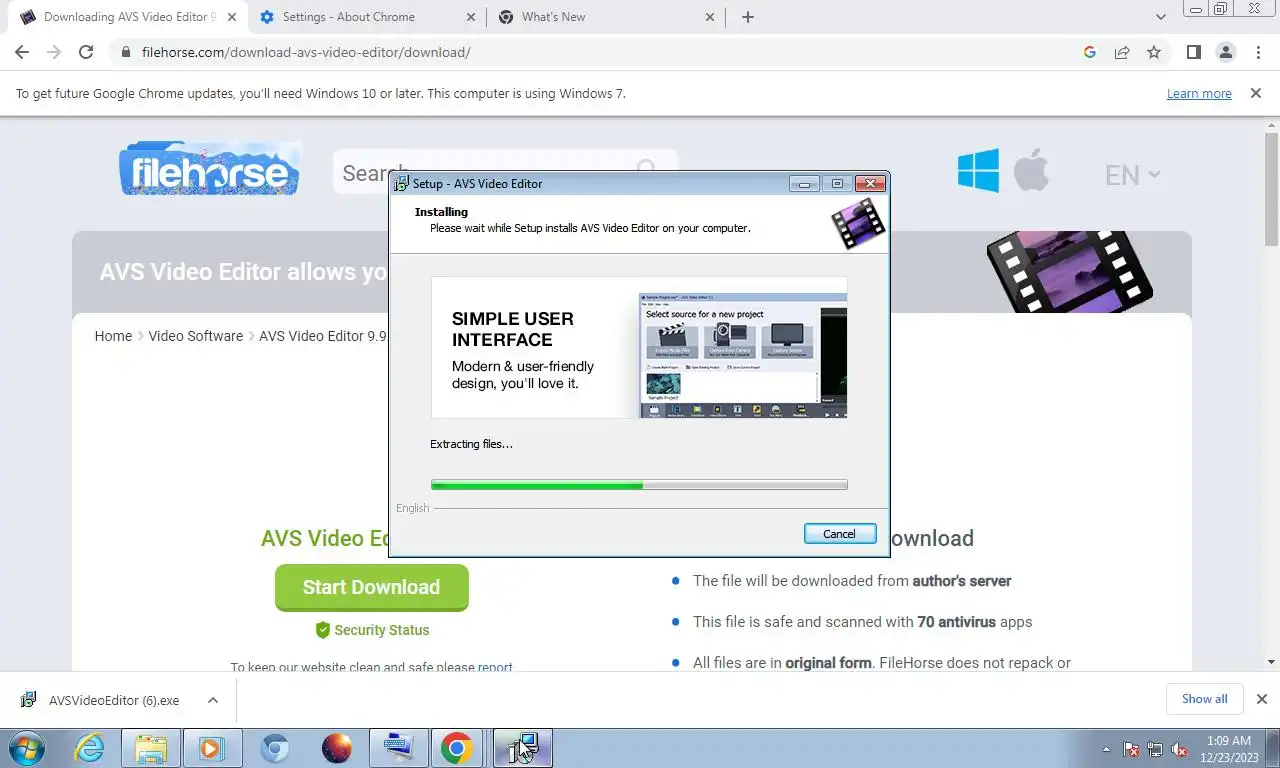1280x768 pixels.
Task: Click the Google icon in address bar
Action: [1090, 52]
